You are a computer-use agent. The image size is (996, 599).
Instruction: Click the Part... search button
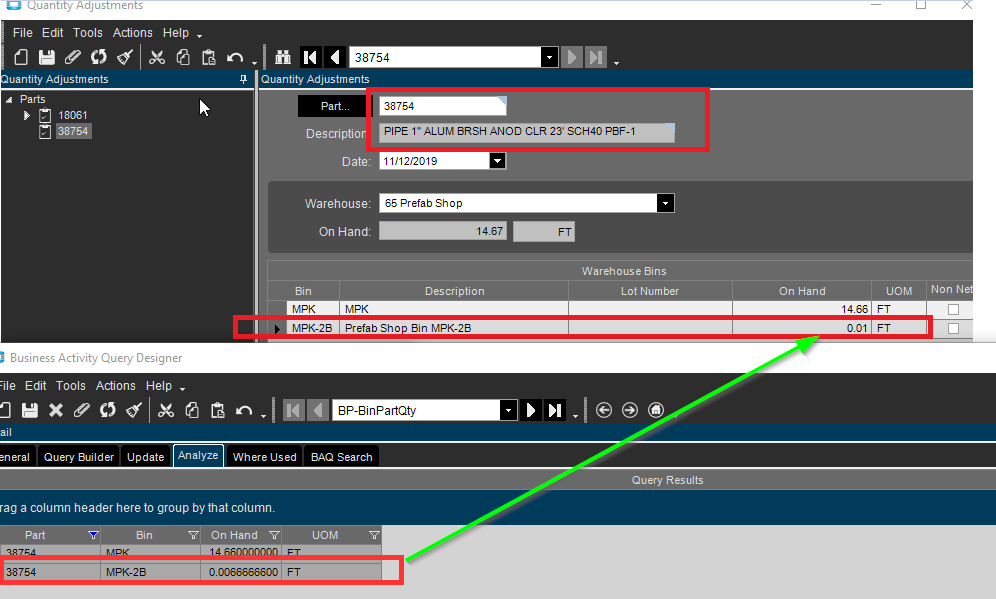(x=335, y=106)
